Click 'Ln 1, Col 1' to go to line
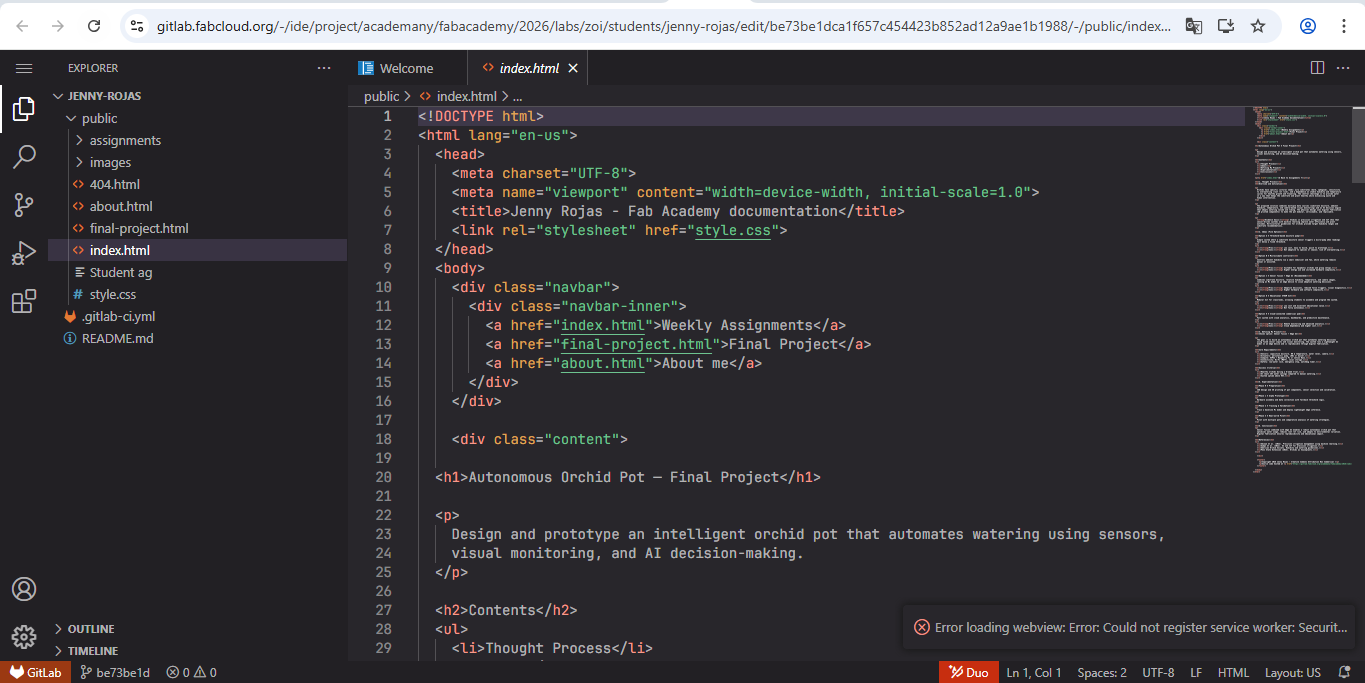This screenshot has height=683, width=1365. click(1033, 672)
